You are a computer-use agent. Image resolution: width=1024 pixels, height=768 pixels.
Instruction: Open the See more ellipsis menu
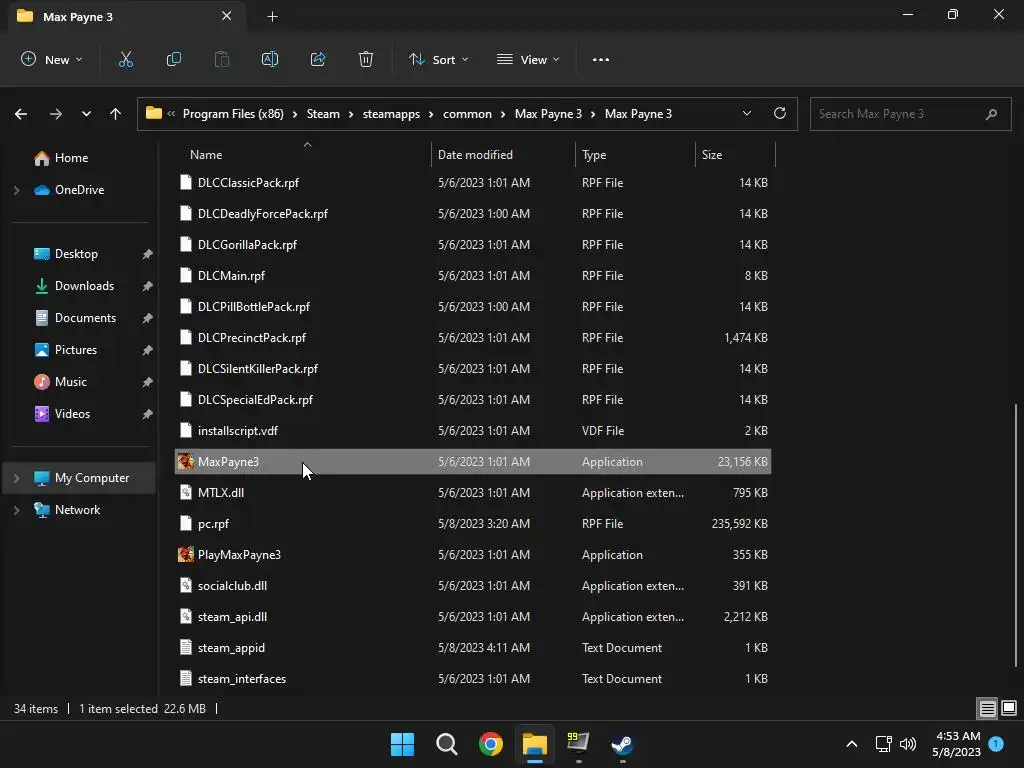[x=601, y=59]
